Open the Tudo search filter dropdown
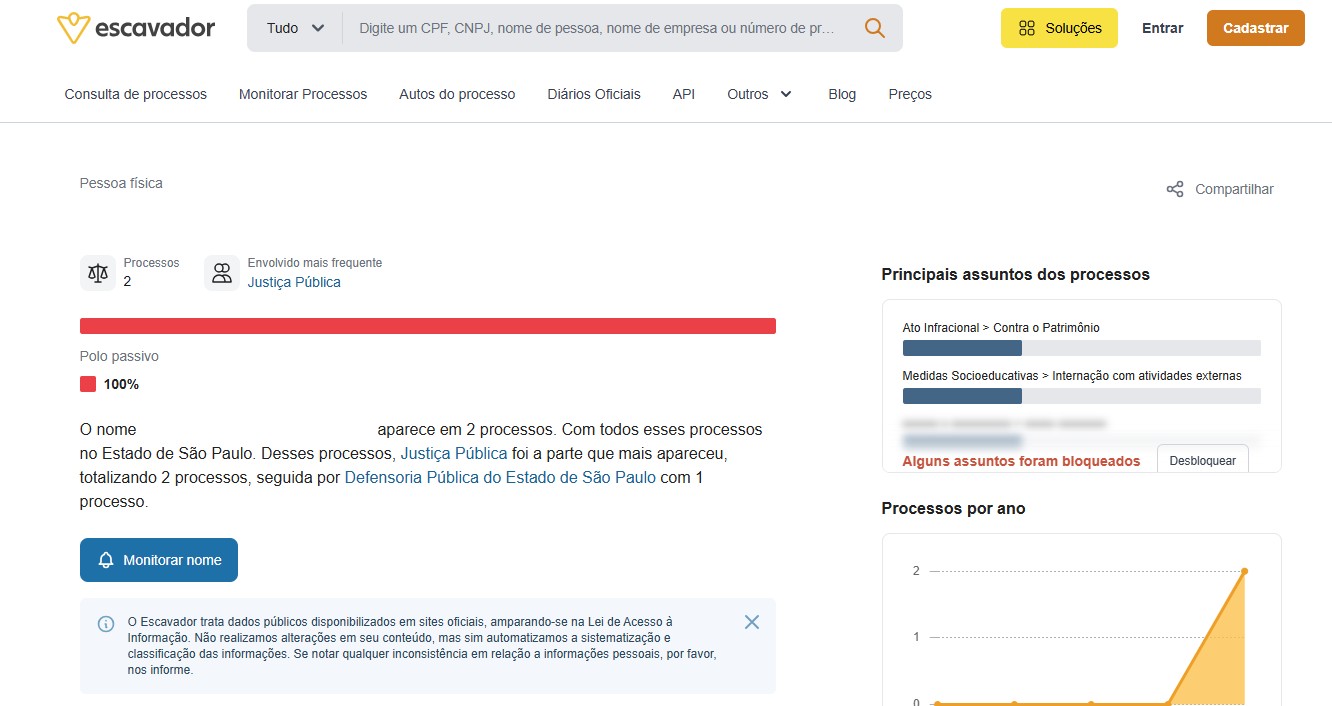1332x706 pixels. click(x=296, y=28)
